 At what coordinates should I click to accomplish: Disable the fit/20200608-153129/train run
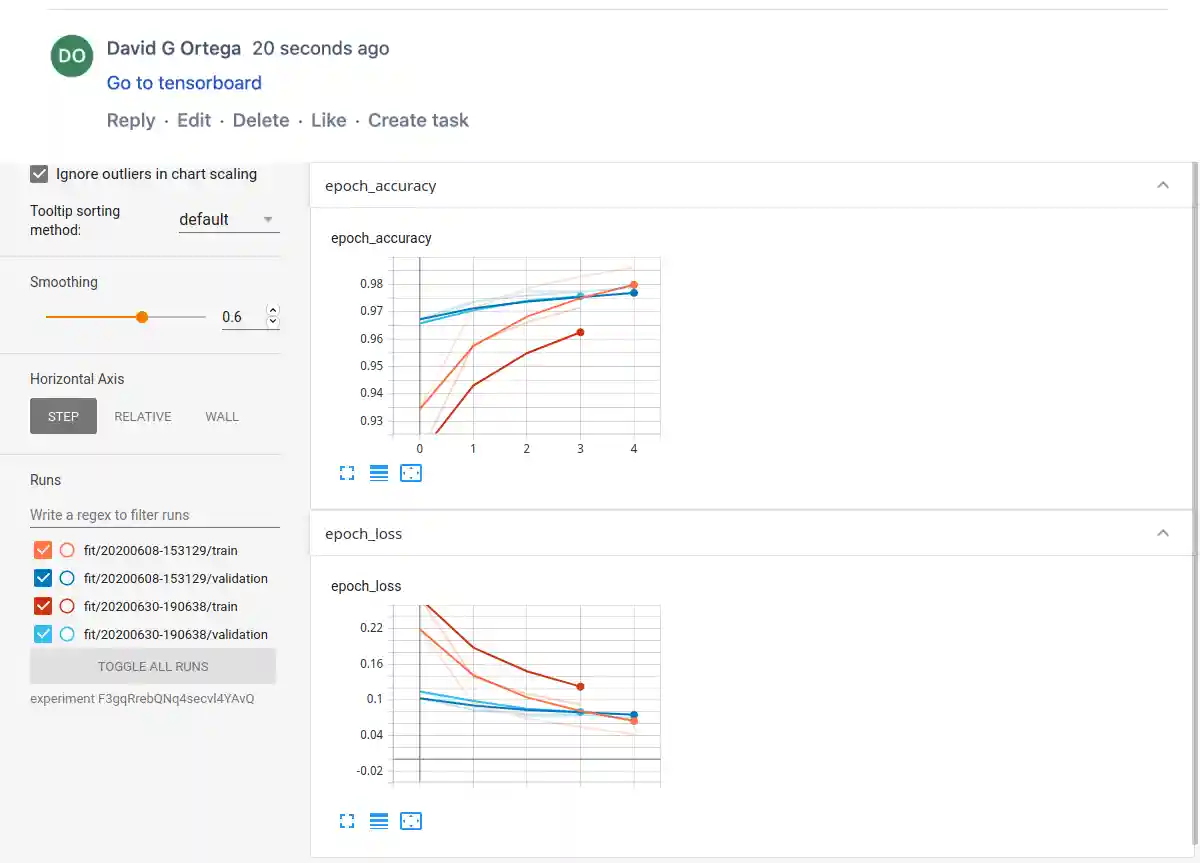coord(41,549)
